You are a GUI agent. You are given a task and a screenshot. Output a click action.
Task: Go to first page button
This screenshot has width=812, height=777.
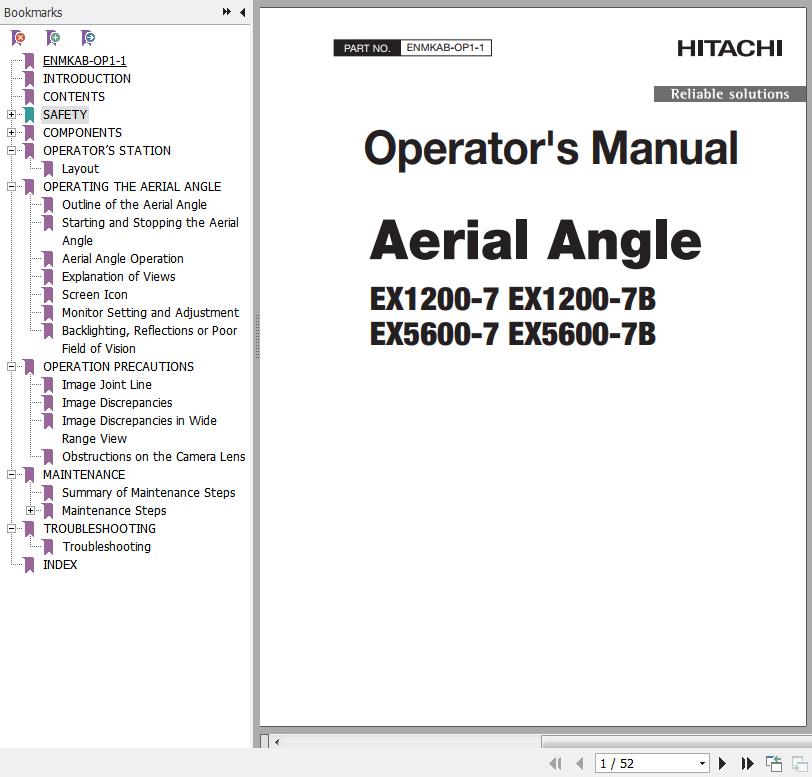pyautogui.click(x=555, y=763)
